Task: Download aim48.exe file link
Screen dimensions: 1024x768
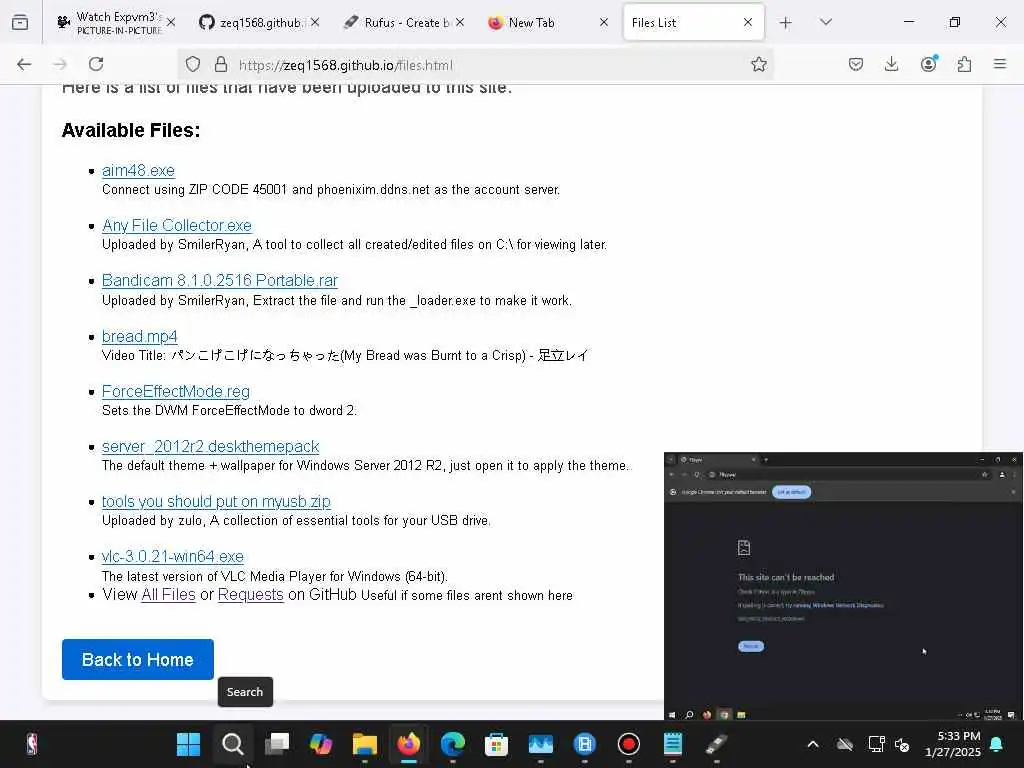Action: tap(138, 170)
